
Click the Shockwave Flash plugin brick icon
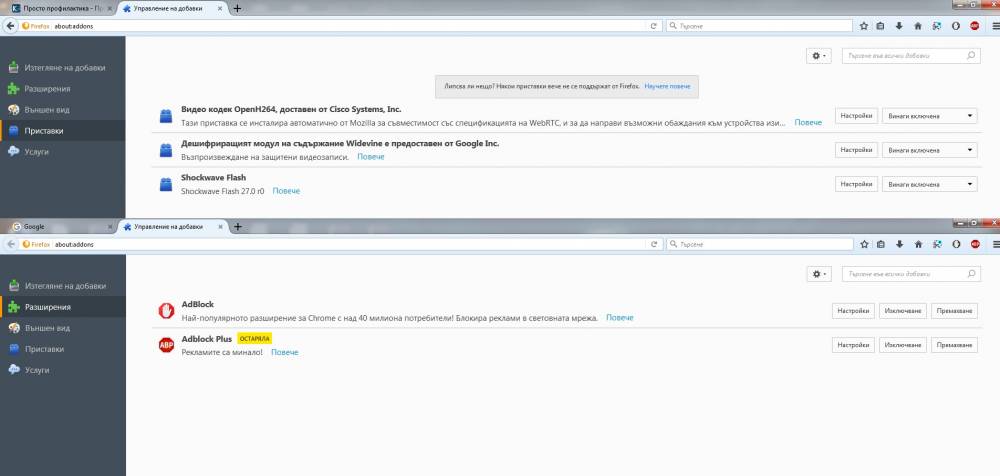[166, 184]
